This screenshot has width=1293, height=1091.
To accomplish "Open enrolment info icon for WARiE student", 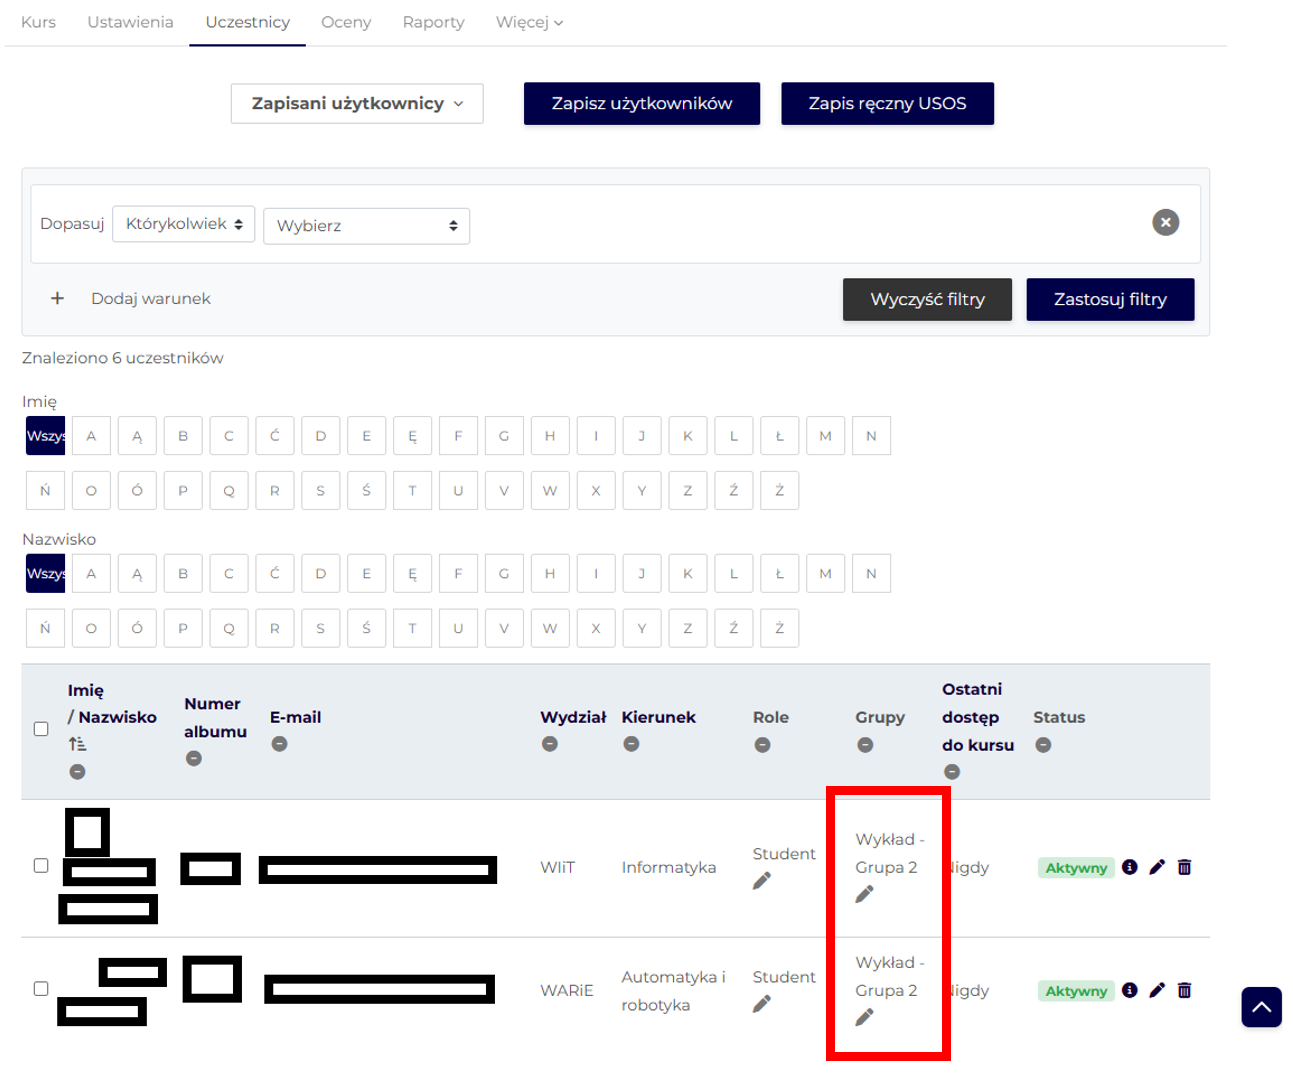I will [x=1129, y=990].
